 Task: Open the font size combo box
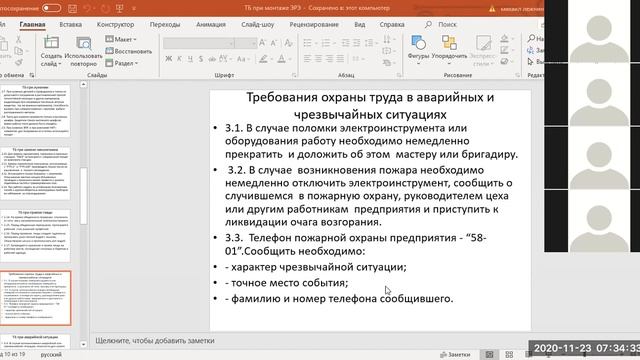246,43
